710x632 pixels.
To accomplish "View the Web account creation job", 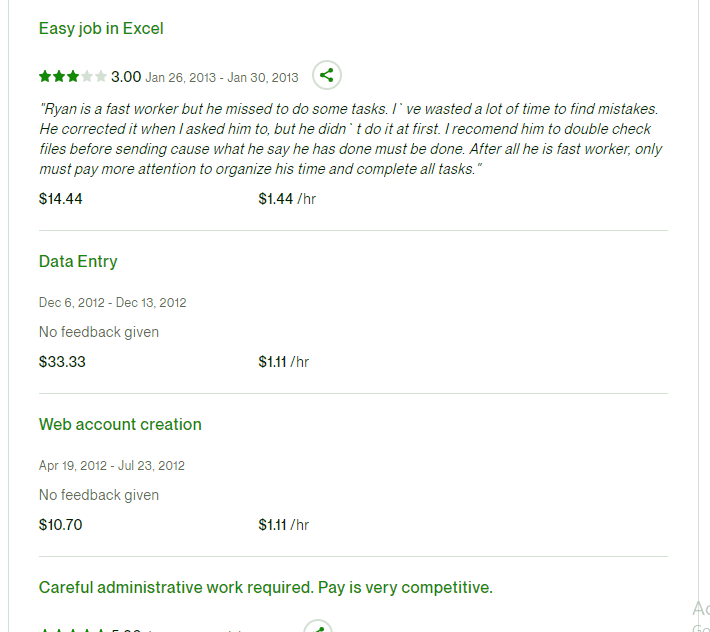I will [120, 424].
